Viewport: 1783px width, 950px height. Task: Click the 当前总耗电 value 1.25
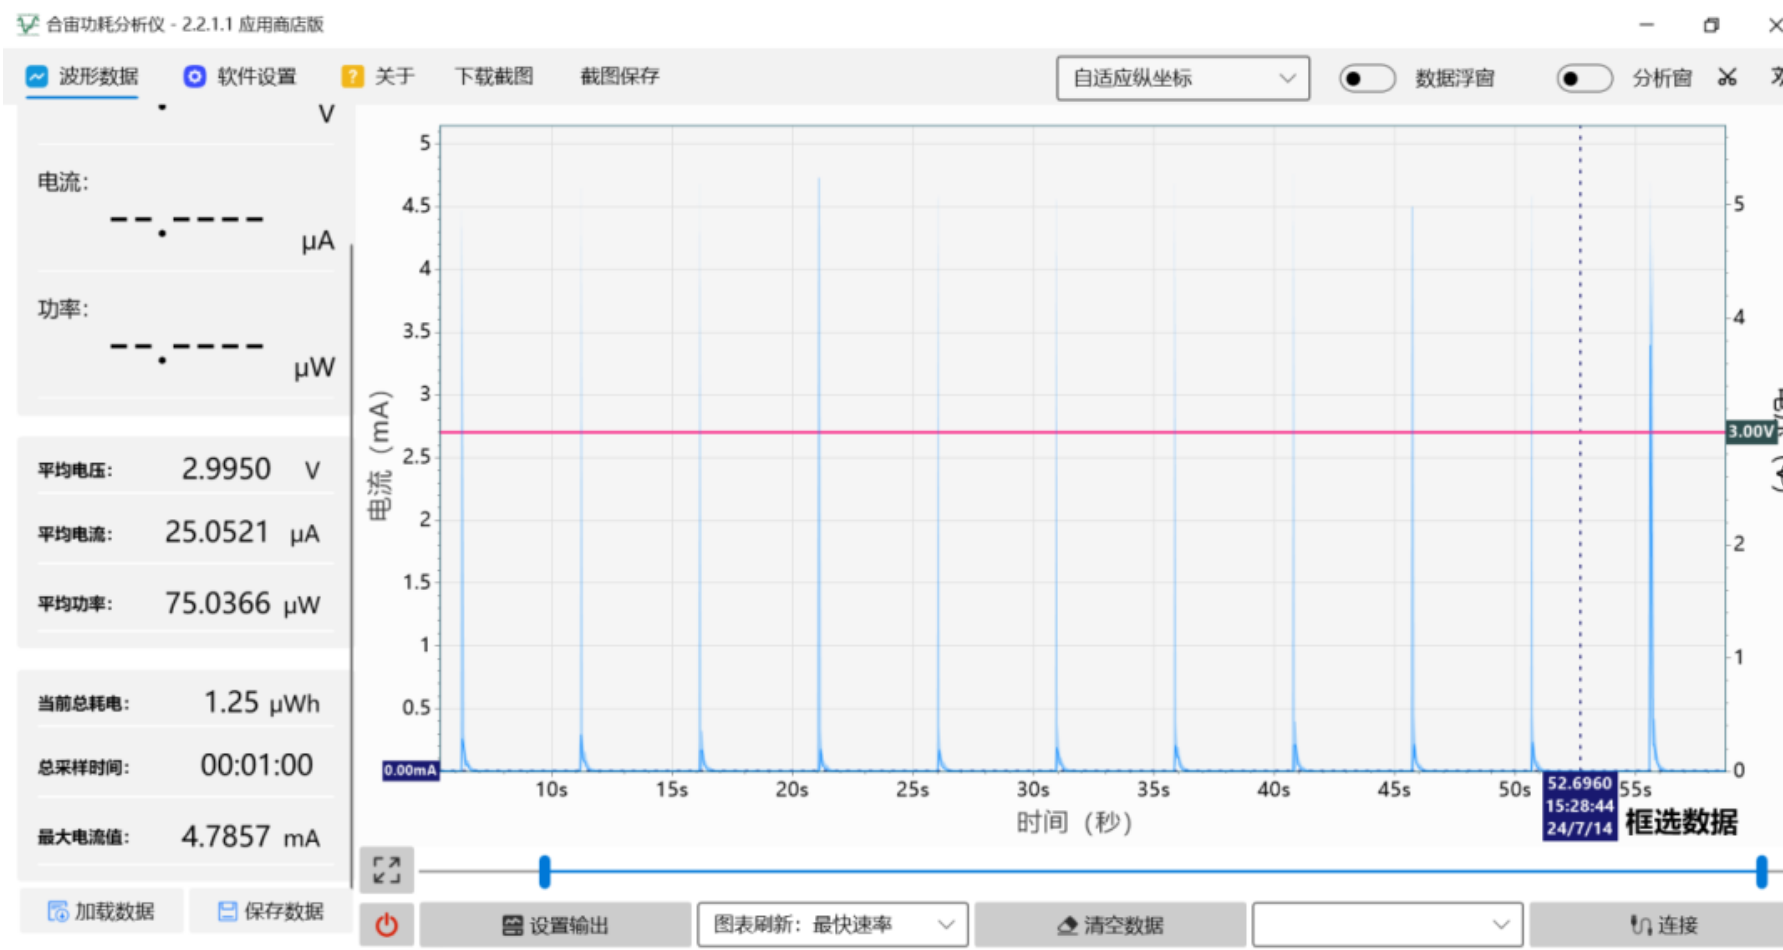(x=232, y=702)
